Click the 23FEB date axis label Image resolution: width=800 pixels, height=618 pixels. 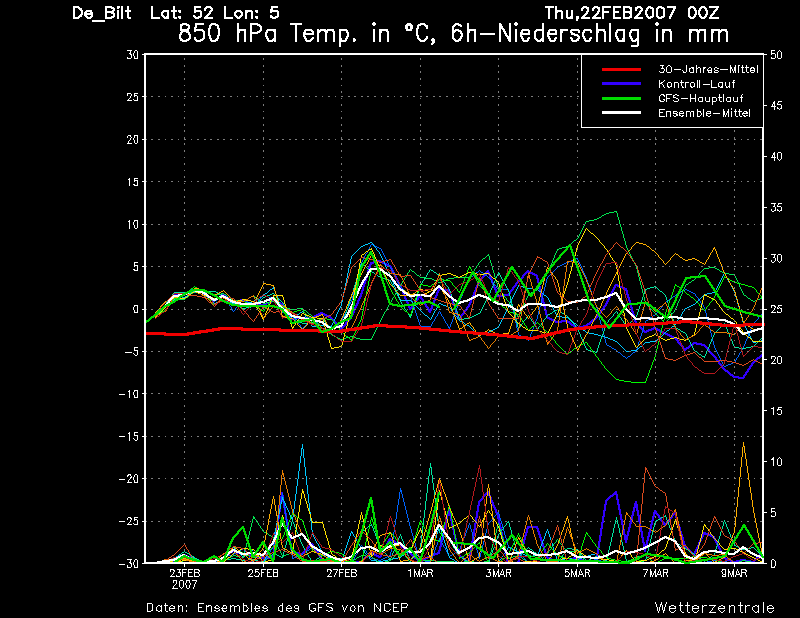pos(185,573)
